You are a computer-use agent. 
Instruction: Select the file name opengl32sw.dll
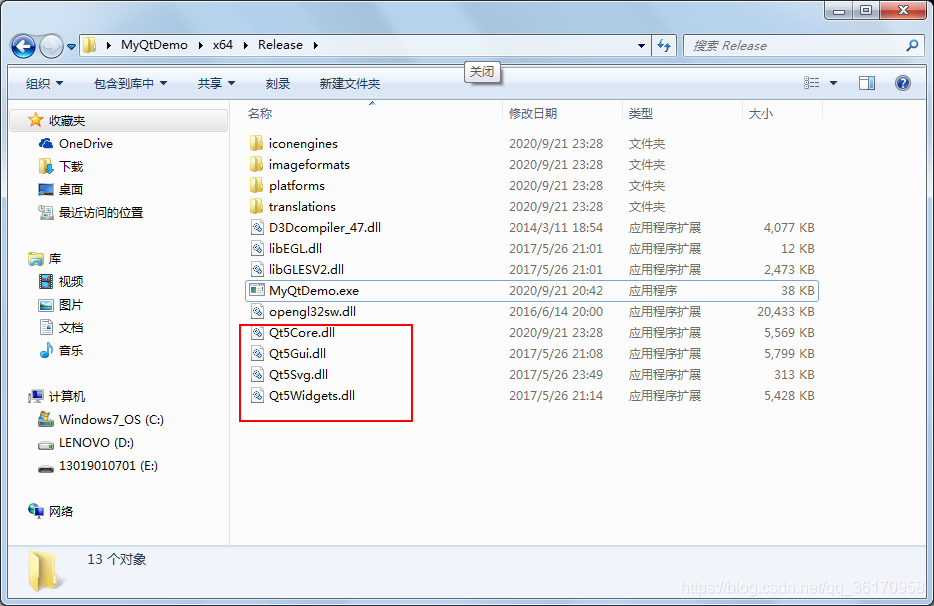(312, 312)
